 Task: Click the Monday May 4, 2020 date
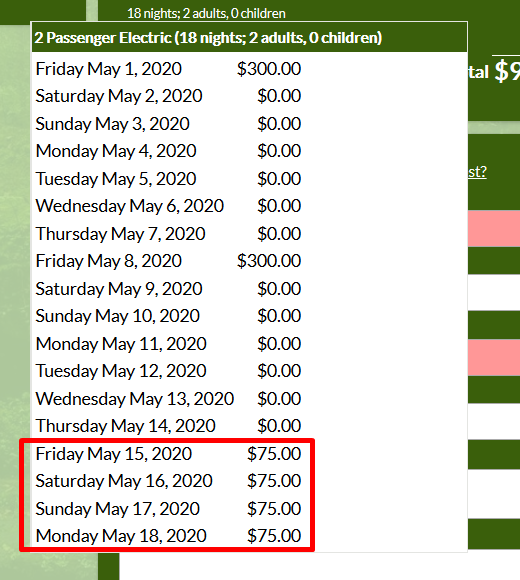click(x=116, y=151)
